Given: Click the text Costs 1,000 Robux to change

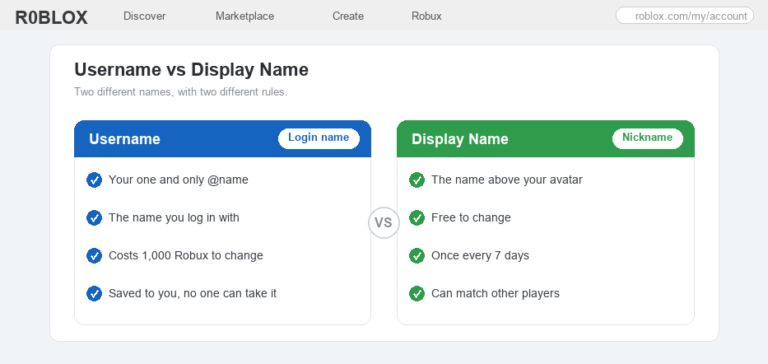Looking at the screenshot, I should 186,255.
